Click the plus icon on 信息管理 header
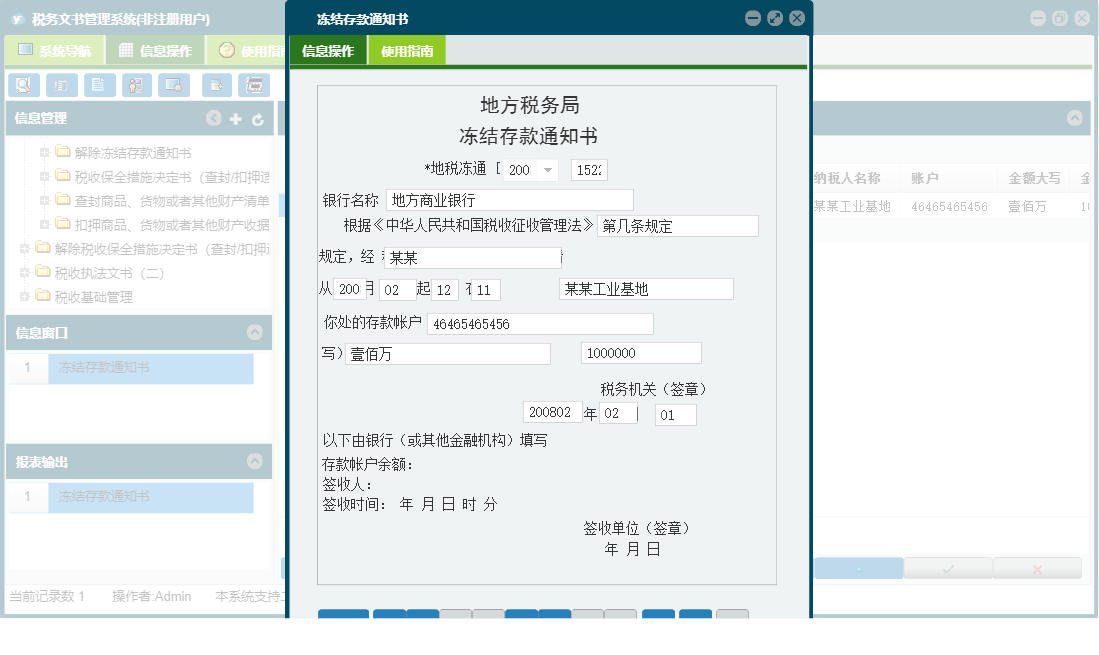The width and height of the screenshot is (1099, 655). tap(235, 118)
